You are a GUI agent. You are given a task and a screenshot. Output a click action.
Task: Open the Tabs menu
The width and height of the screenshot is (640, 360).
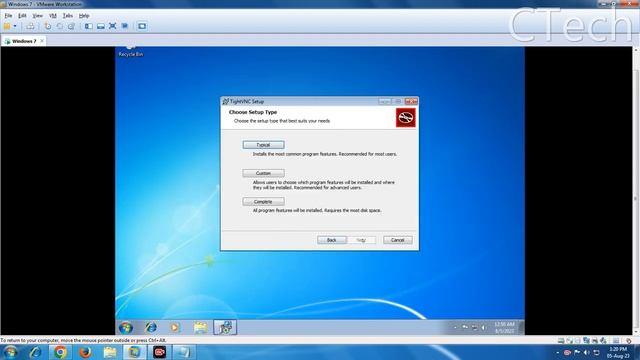pyautogui.click(x=67, y=16)
